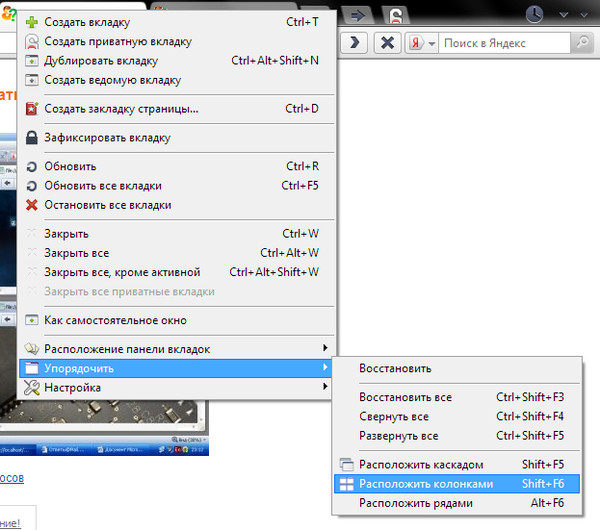Screen dimensions: 600x530
Task: Click the red X icon for Остановить все вкладки
Action: pos(31,205)
